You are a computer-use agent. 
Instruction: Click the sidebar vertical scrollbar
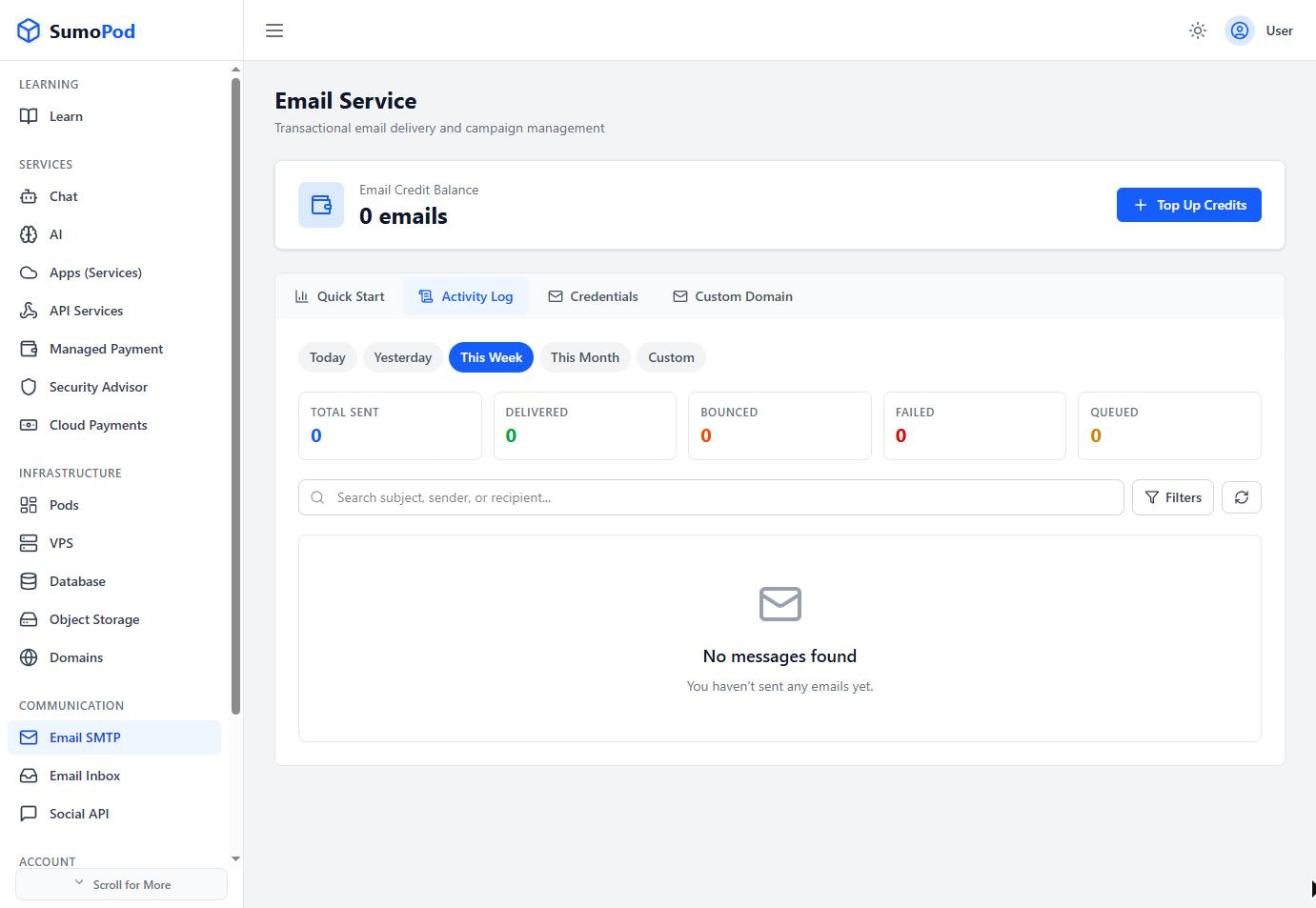tap(236, 396)
